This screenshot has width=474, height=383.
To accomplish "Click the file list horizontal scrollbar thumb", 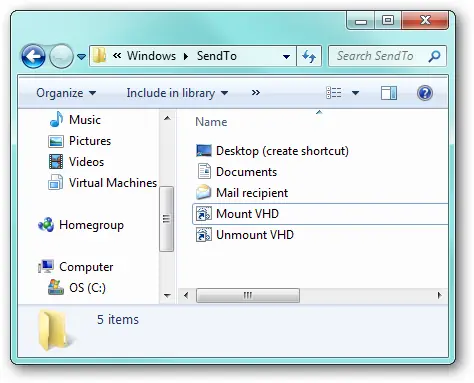I will [248, 295].
